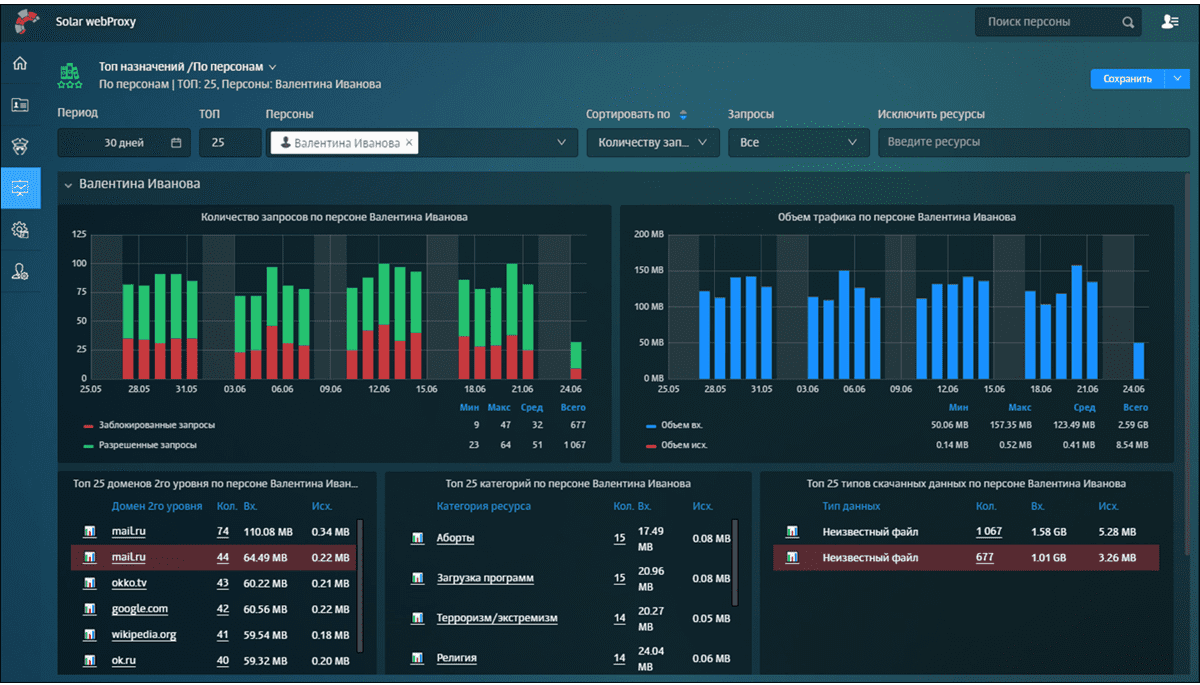Click the exclude resources input field
This screenshot has height=685, width=1200.
pyautogui.click(x=1026, y=143)
